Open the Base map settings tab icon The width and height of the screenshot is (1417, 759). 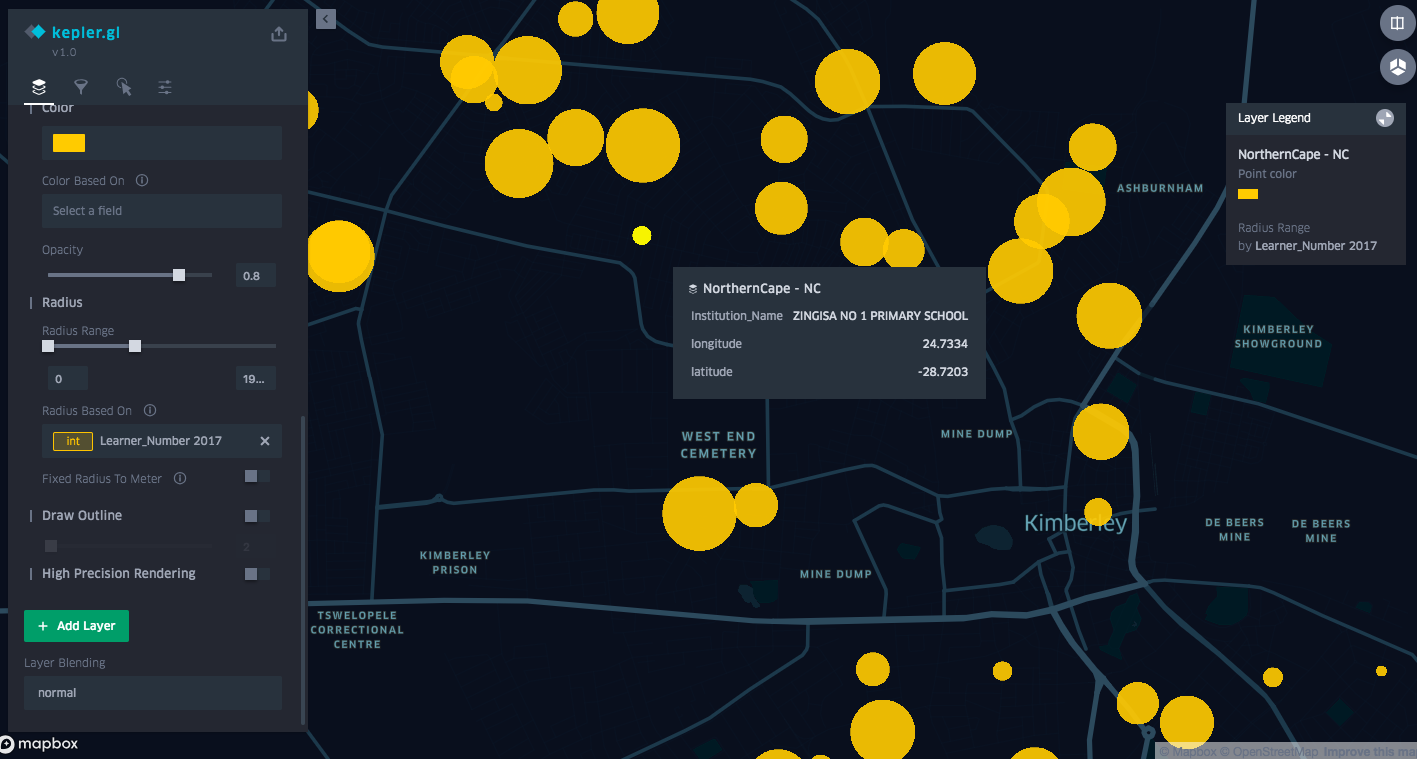pos(165,87)
